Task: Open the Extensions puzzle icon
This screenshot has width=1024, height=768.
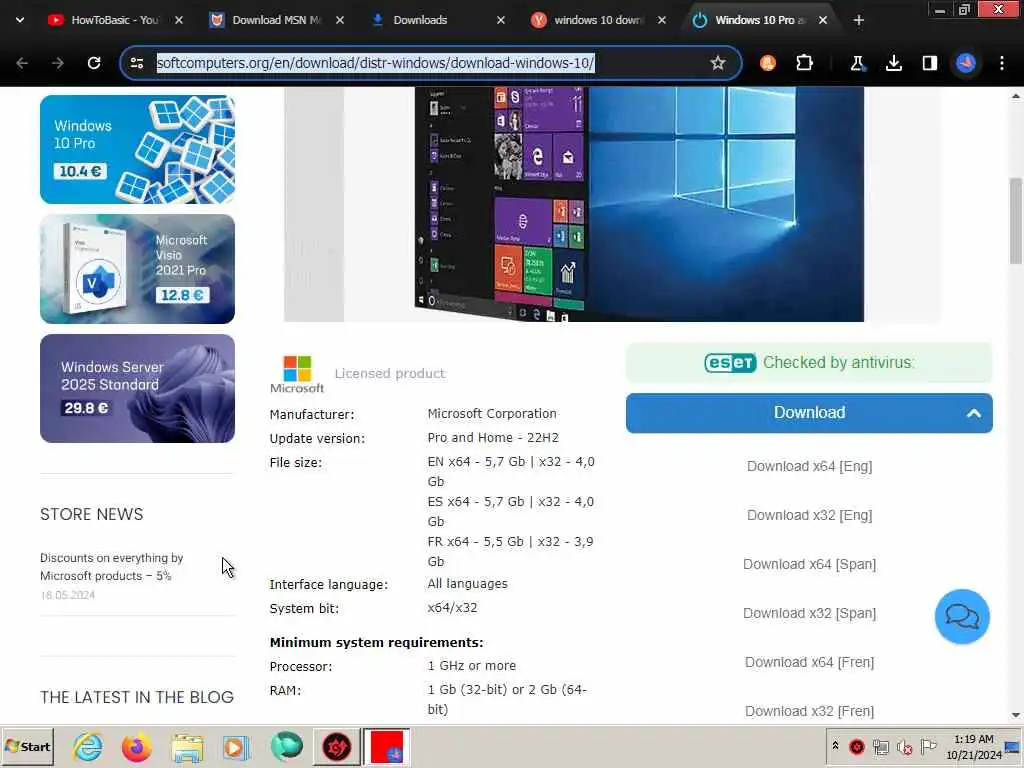Action: [805, 63]
